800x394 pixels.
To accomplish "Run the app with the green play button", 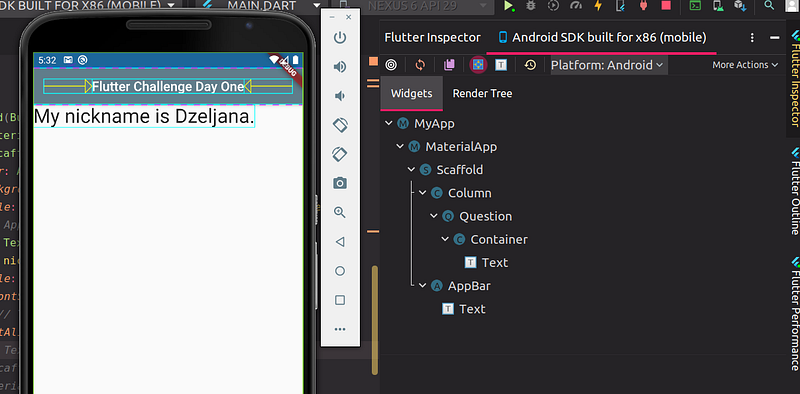I will [x=508, y=6].
